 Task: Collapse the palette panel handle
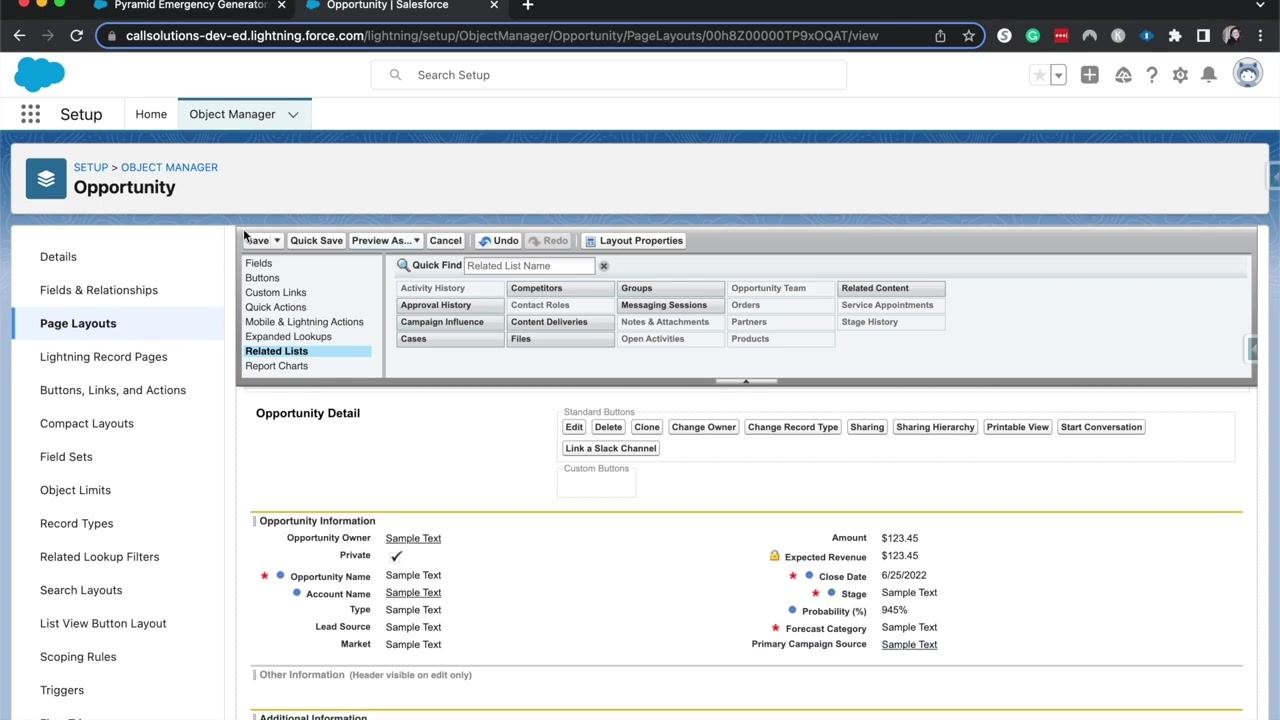(746, 381)
